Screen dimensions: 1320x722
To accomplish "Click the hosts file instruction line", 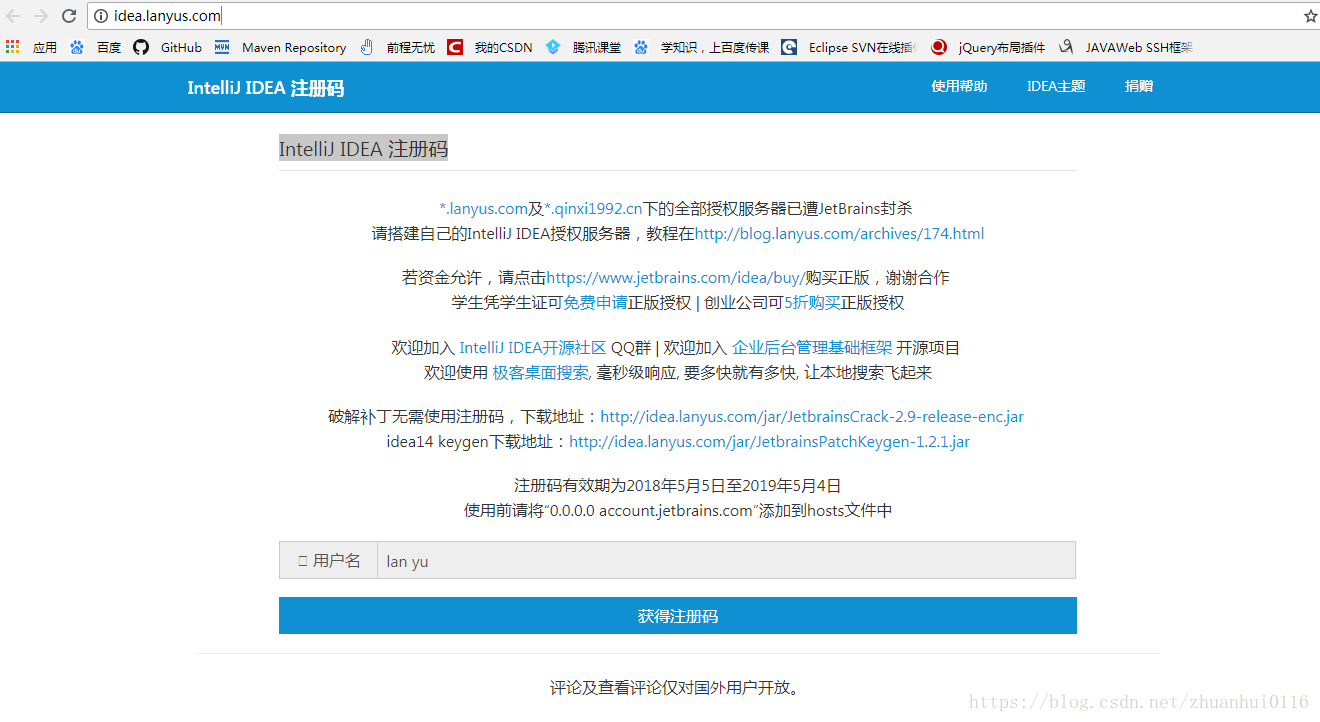I will coord(678,511).
